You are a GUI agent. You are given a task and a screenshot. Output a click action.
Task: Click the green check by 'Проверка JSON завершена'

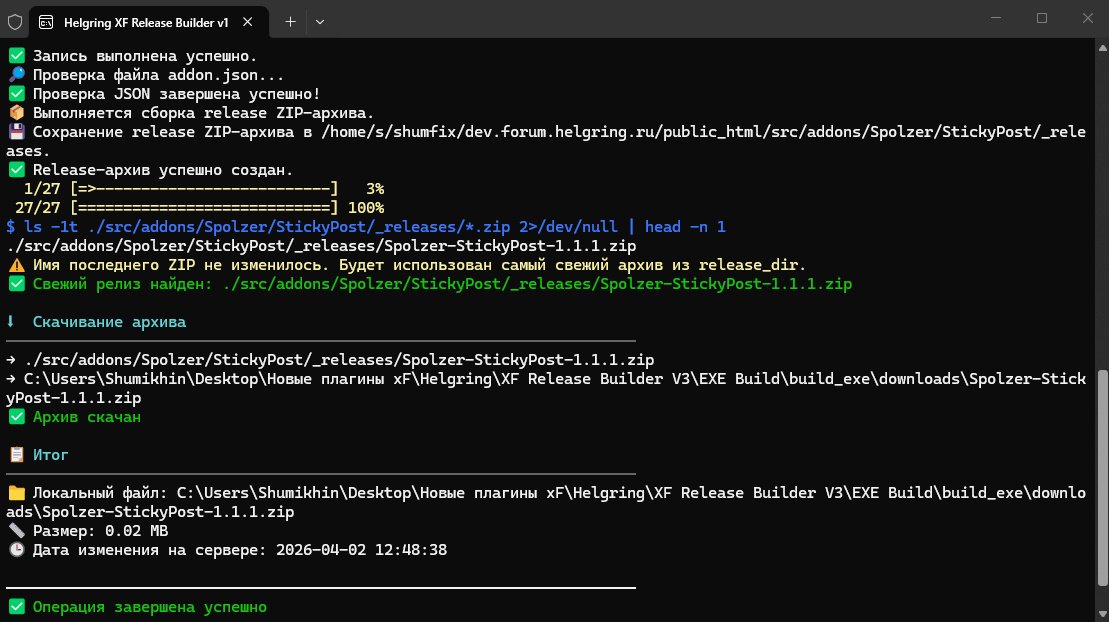coord(16,94)
